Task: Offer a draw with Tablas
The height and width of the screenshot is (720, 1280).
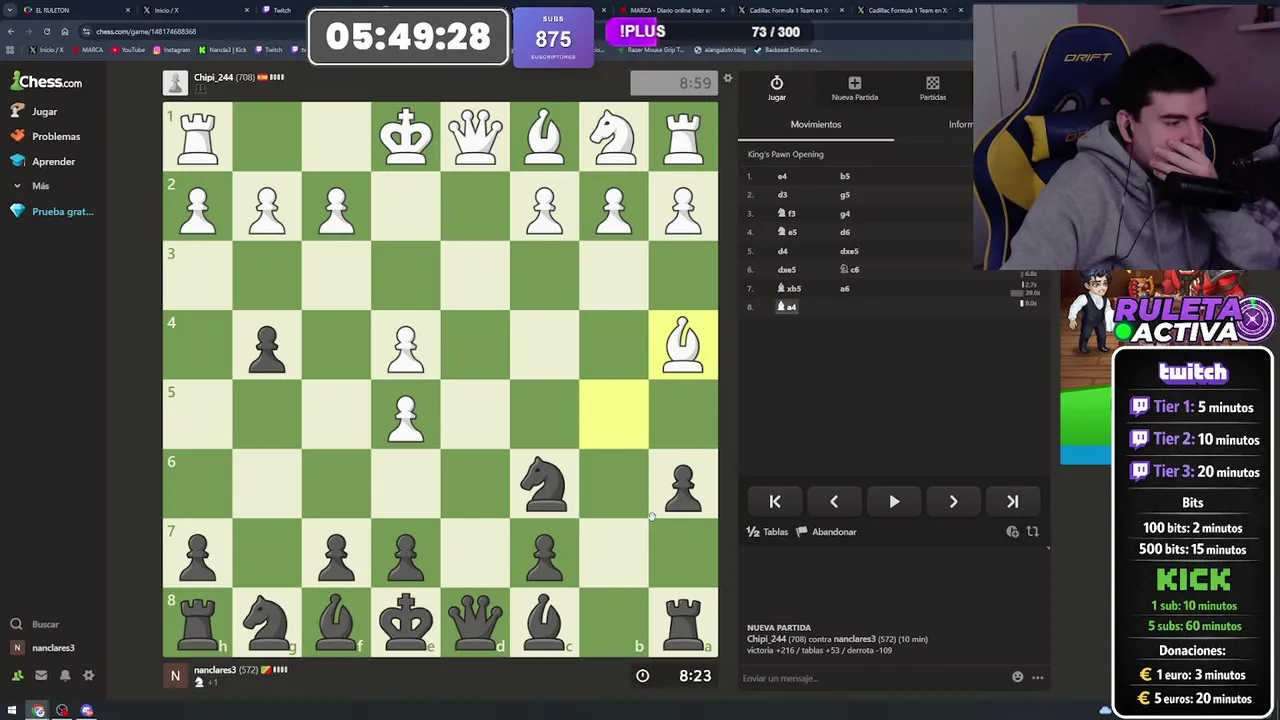Action: coord(768,532)
